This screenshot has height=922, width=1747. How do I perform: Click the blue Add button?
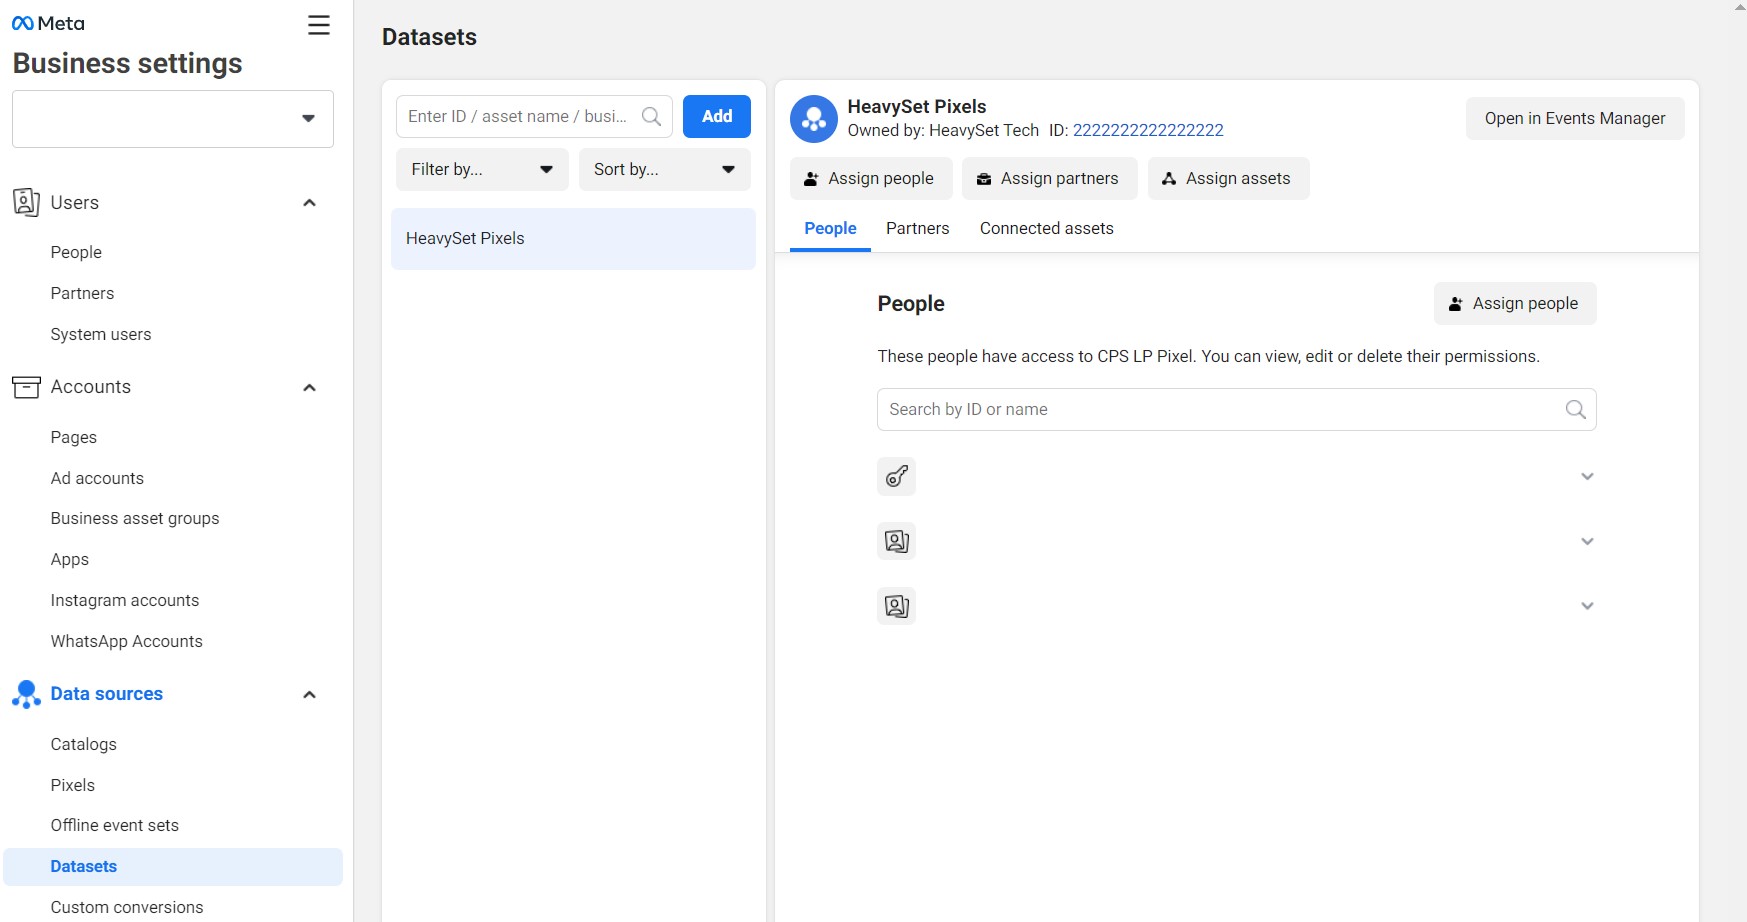tap(717, 116)
